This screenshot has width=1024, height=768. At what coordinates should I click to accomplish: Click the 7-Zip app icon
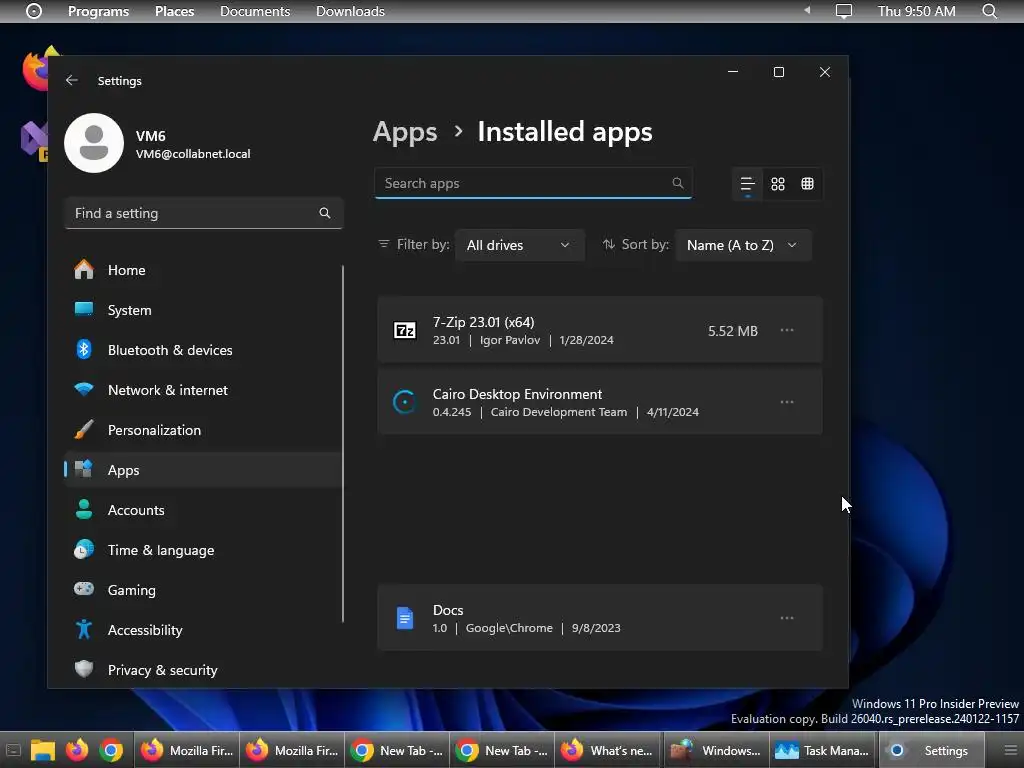coord(405,330)
